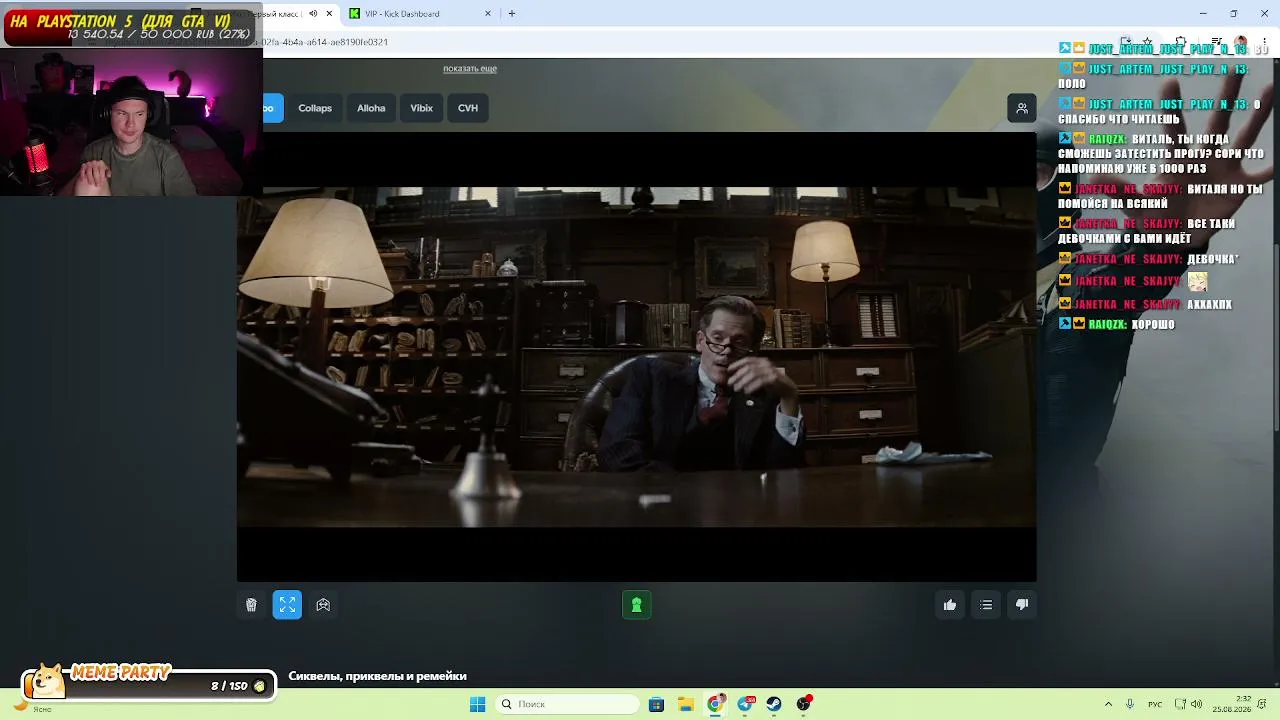Open OBS Studio from the taskbar
The width and height of the screenshot is (1280, 720).
pos(804,704)
